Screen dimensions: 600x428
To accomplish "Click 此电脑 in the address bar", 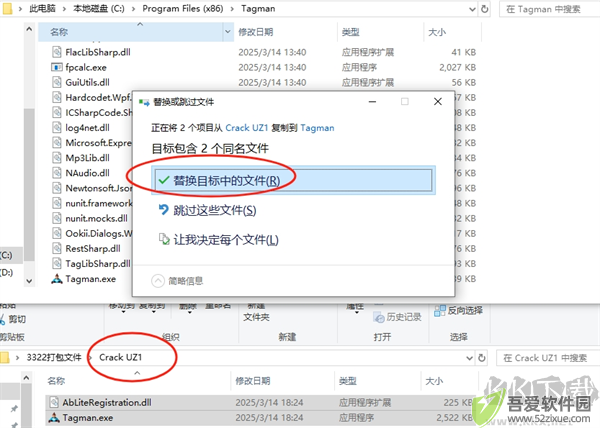I will 42,8.
